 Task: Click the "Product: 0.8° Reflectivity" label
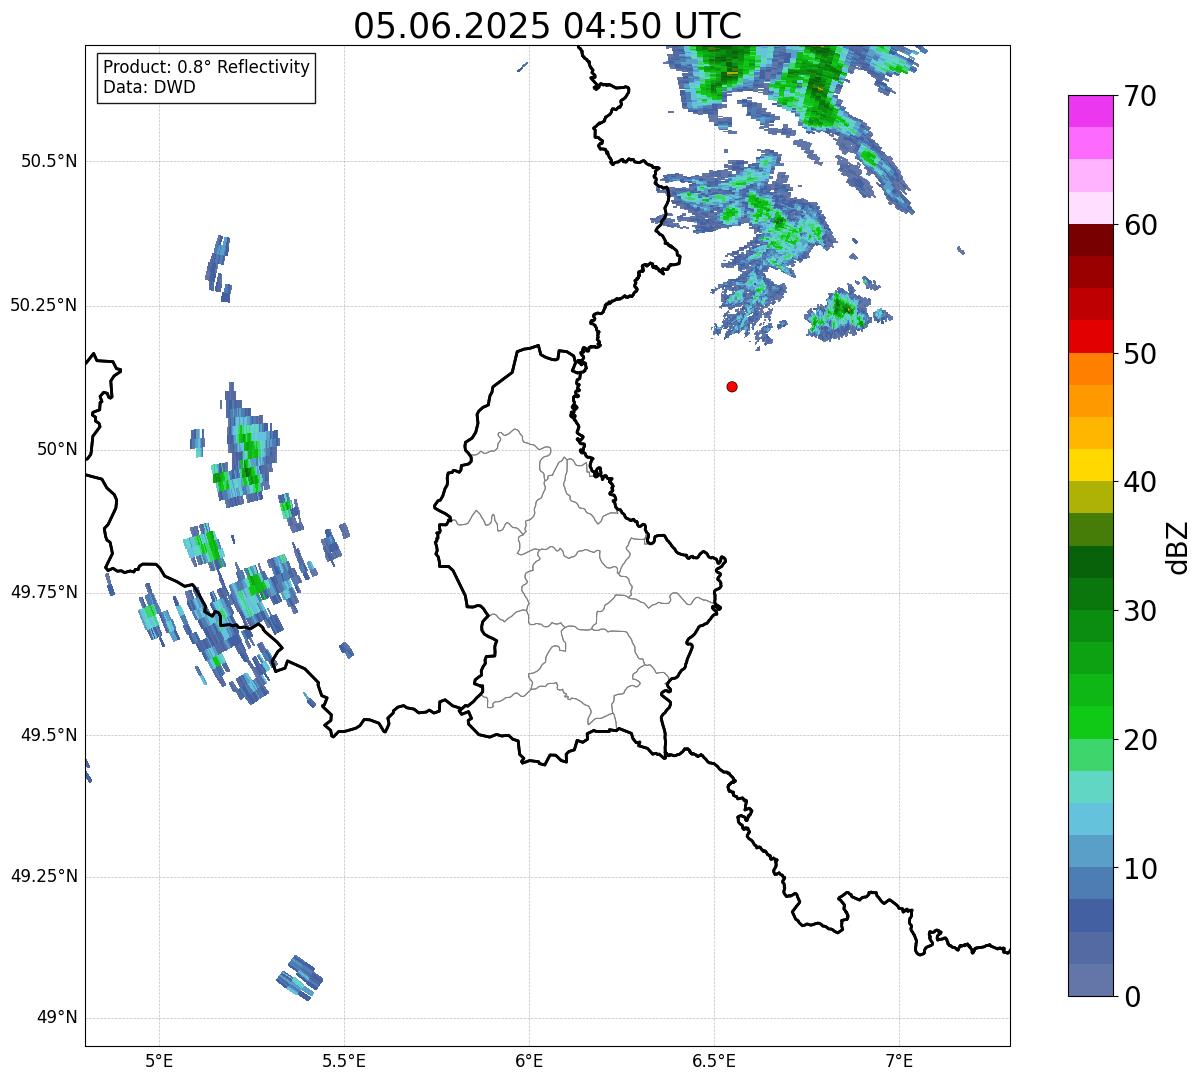(207, 67)
